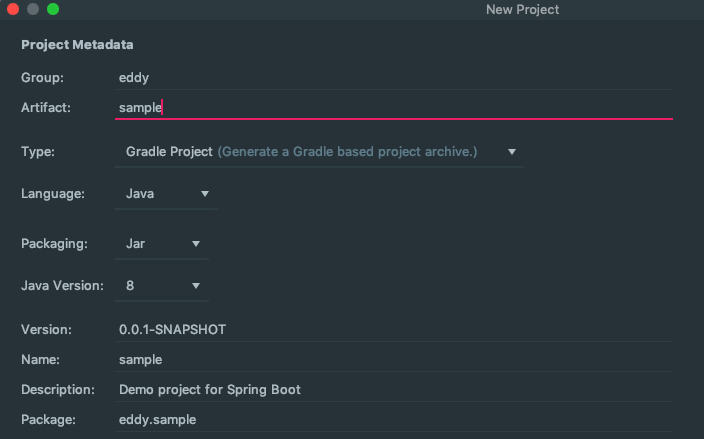This screenshot has width=704, height=439.
Task: Minimize the New Project window
Action: coord(33,9)
